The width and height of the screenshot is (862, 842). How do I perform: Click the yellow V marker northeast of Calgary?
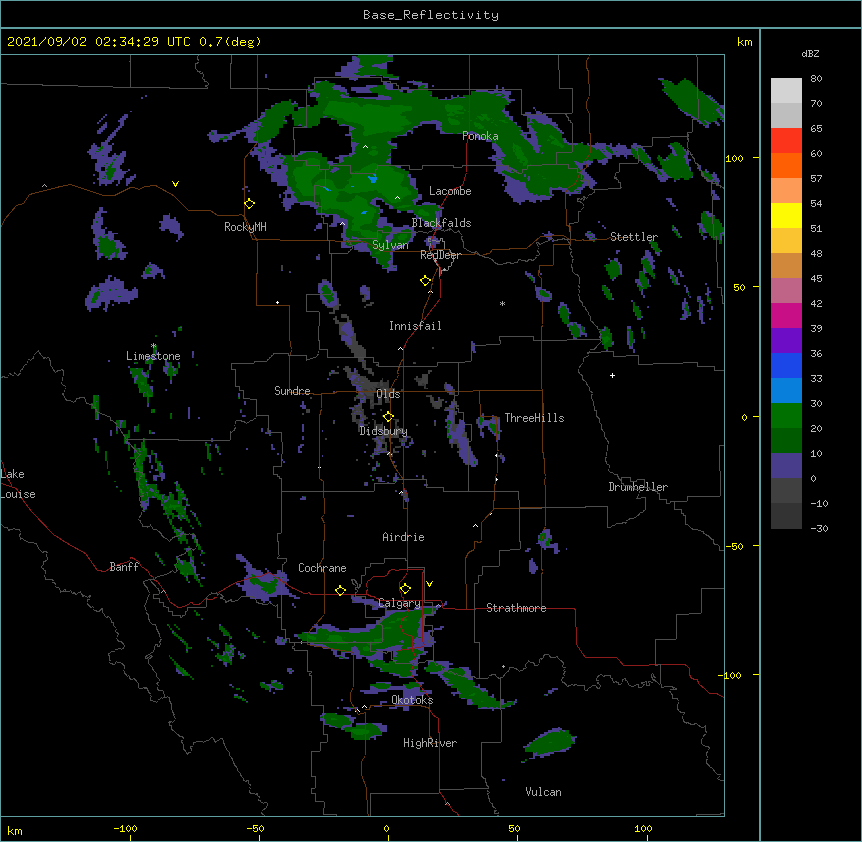pyautogui.click(x=429, y=584)
